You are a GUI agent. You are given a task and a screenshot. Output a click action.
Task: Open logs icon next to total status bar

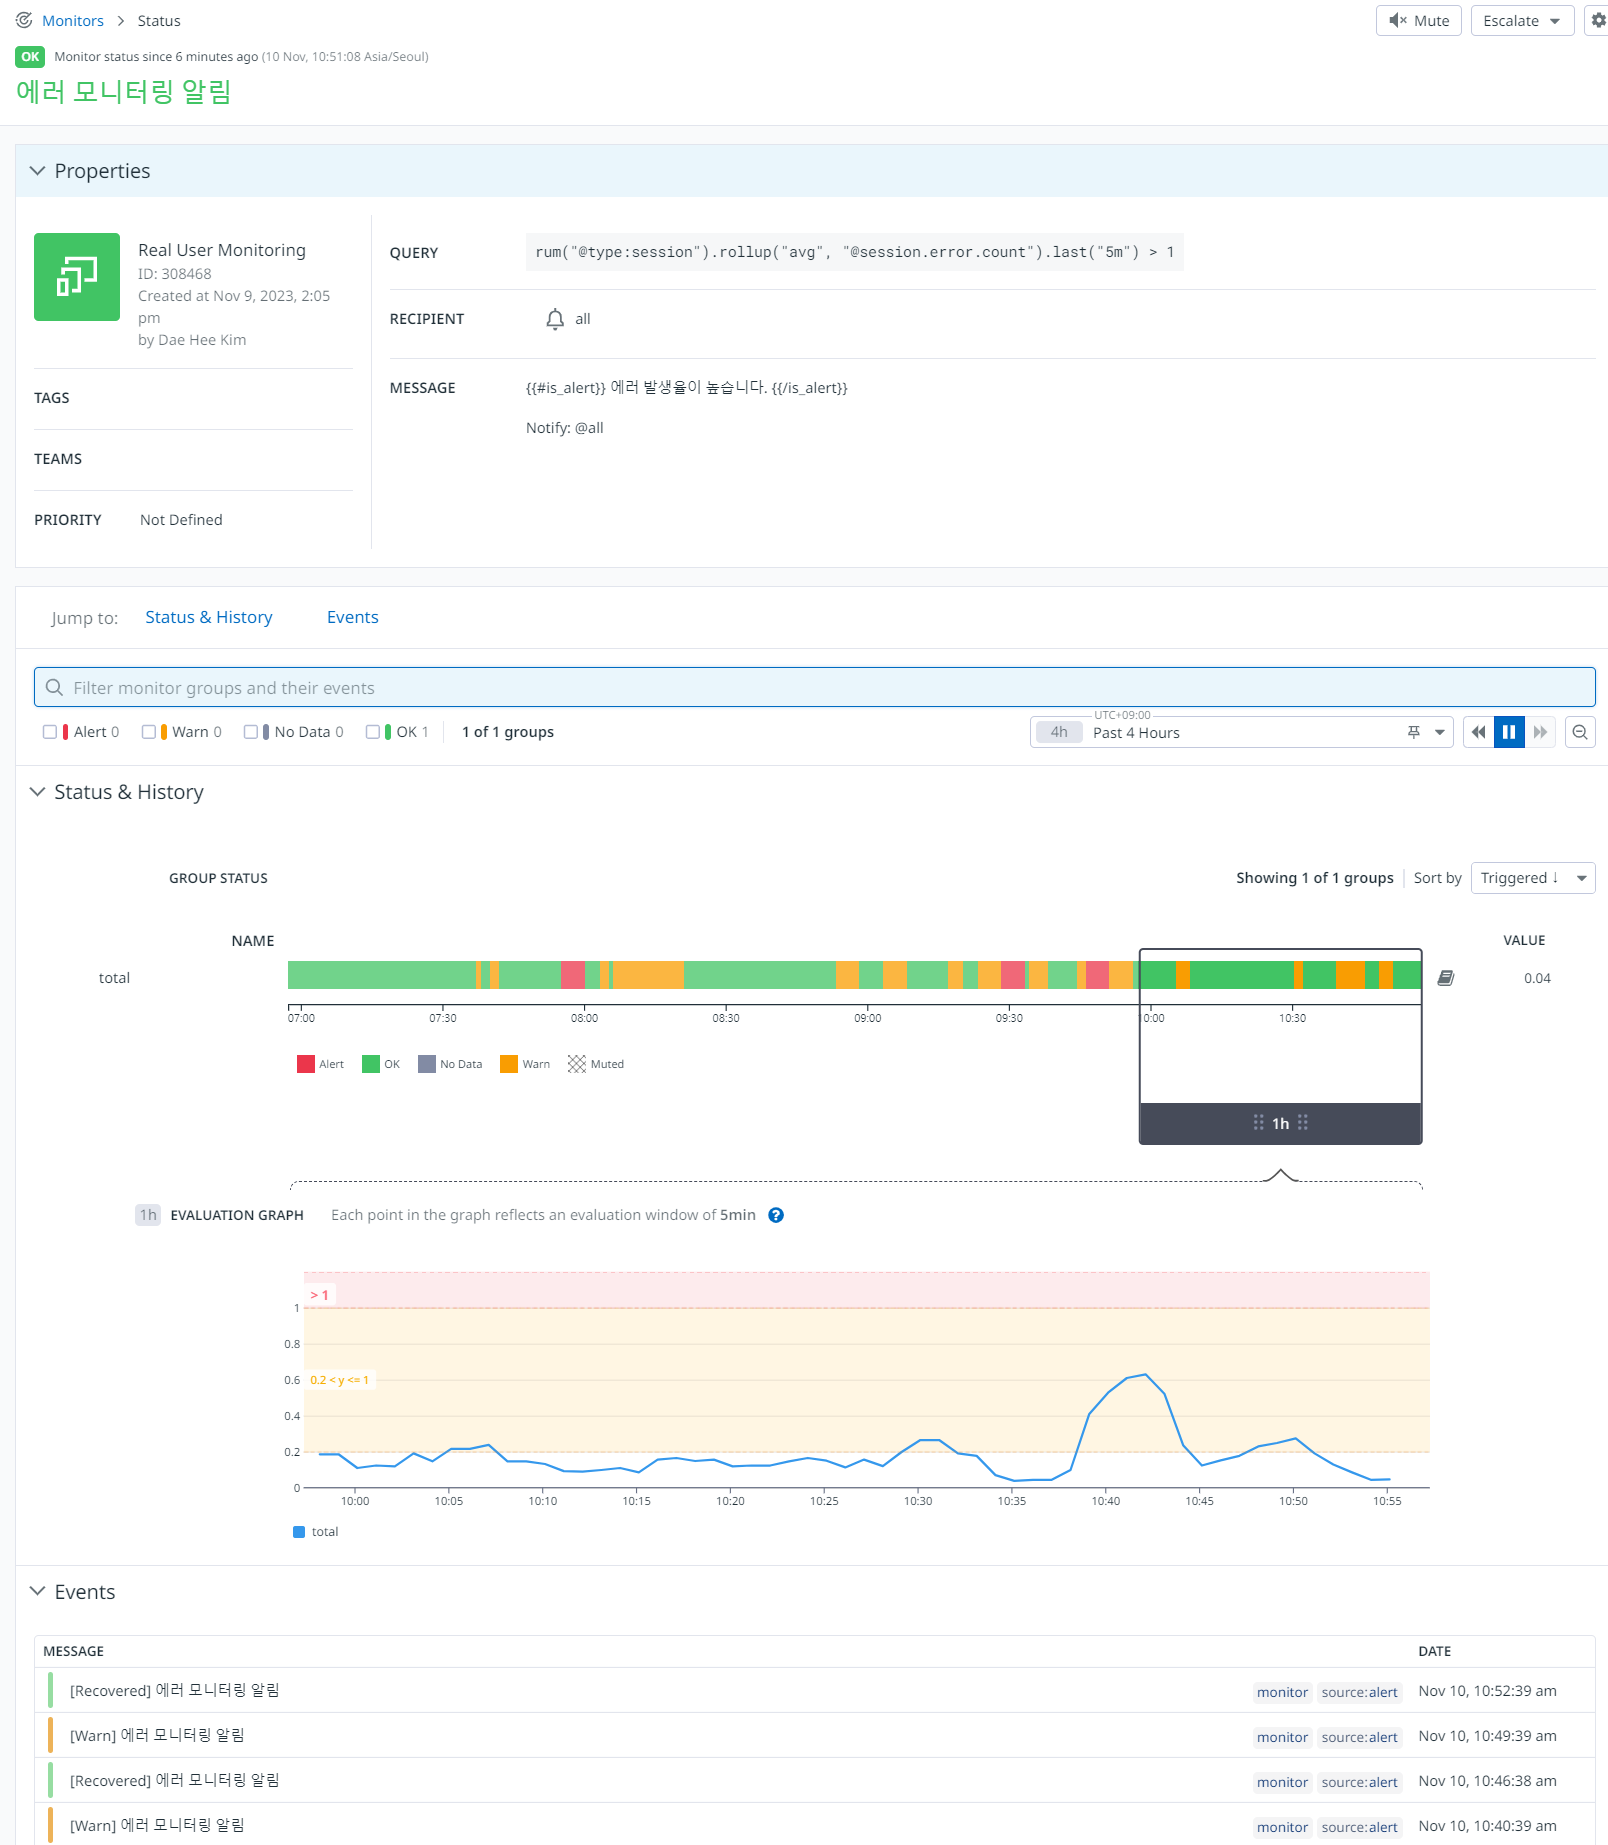click(x=1446, y=978)
